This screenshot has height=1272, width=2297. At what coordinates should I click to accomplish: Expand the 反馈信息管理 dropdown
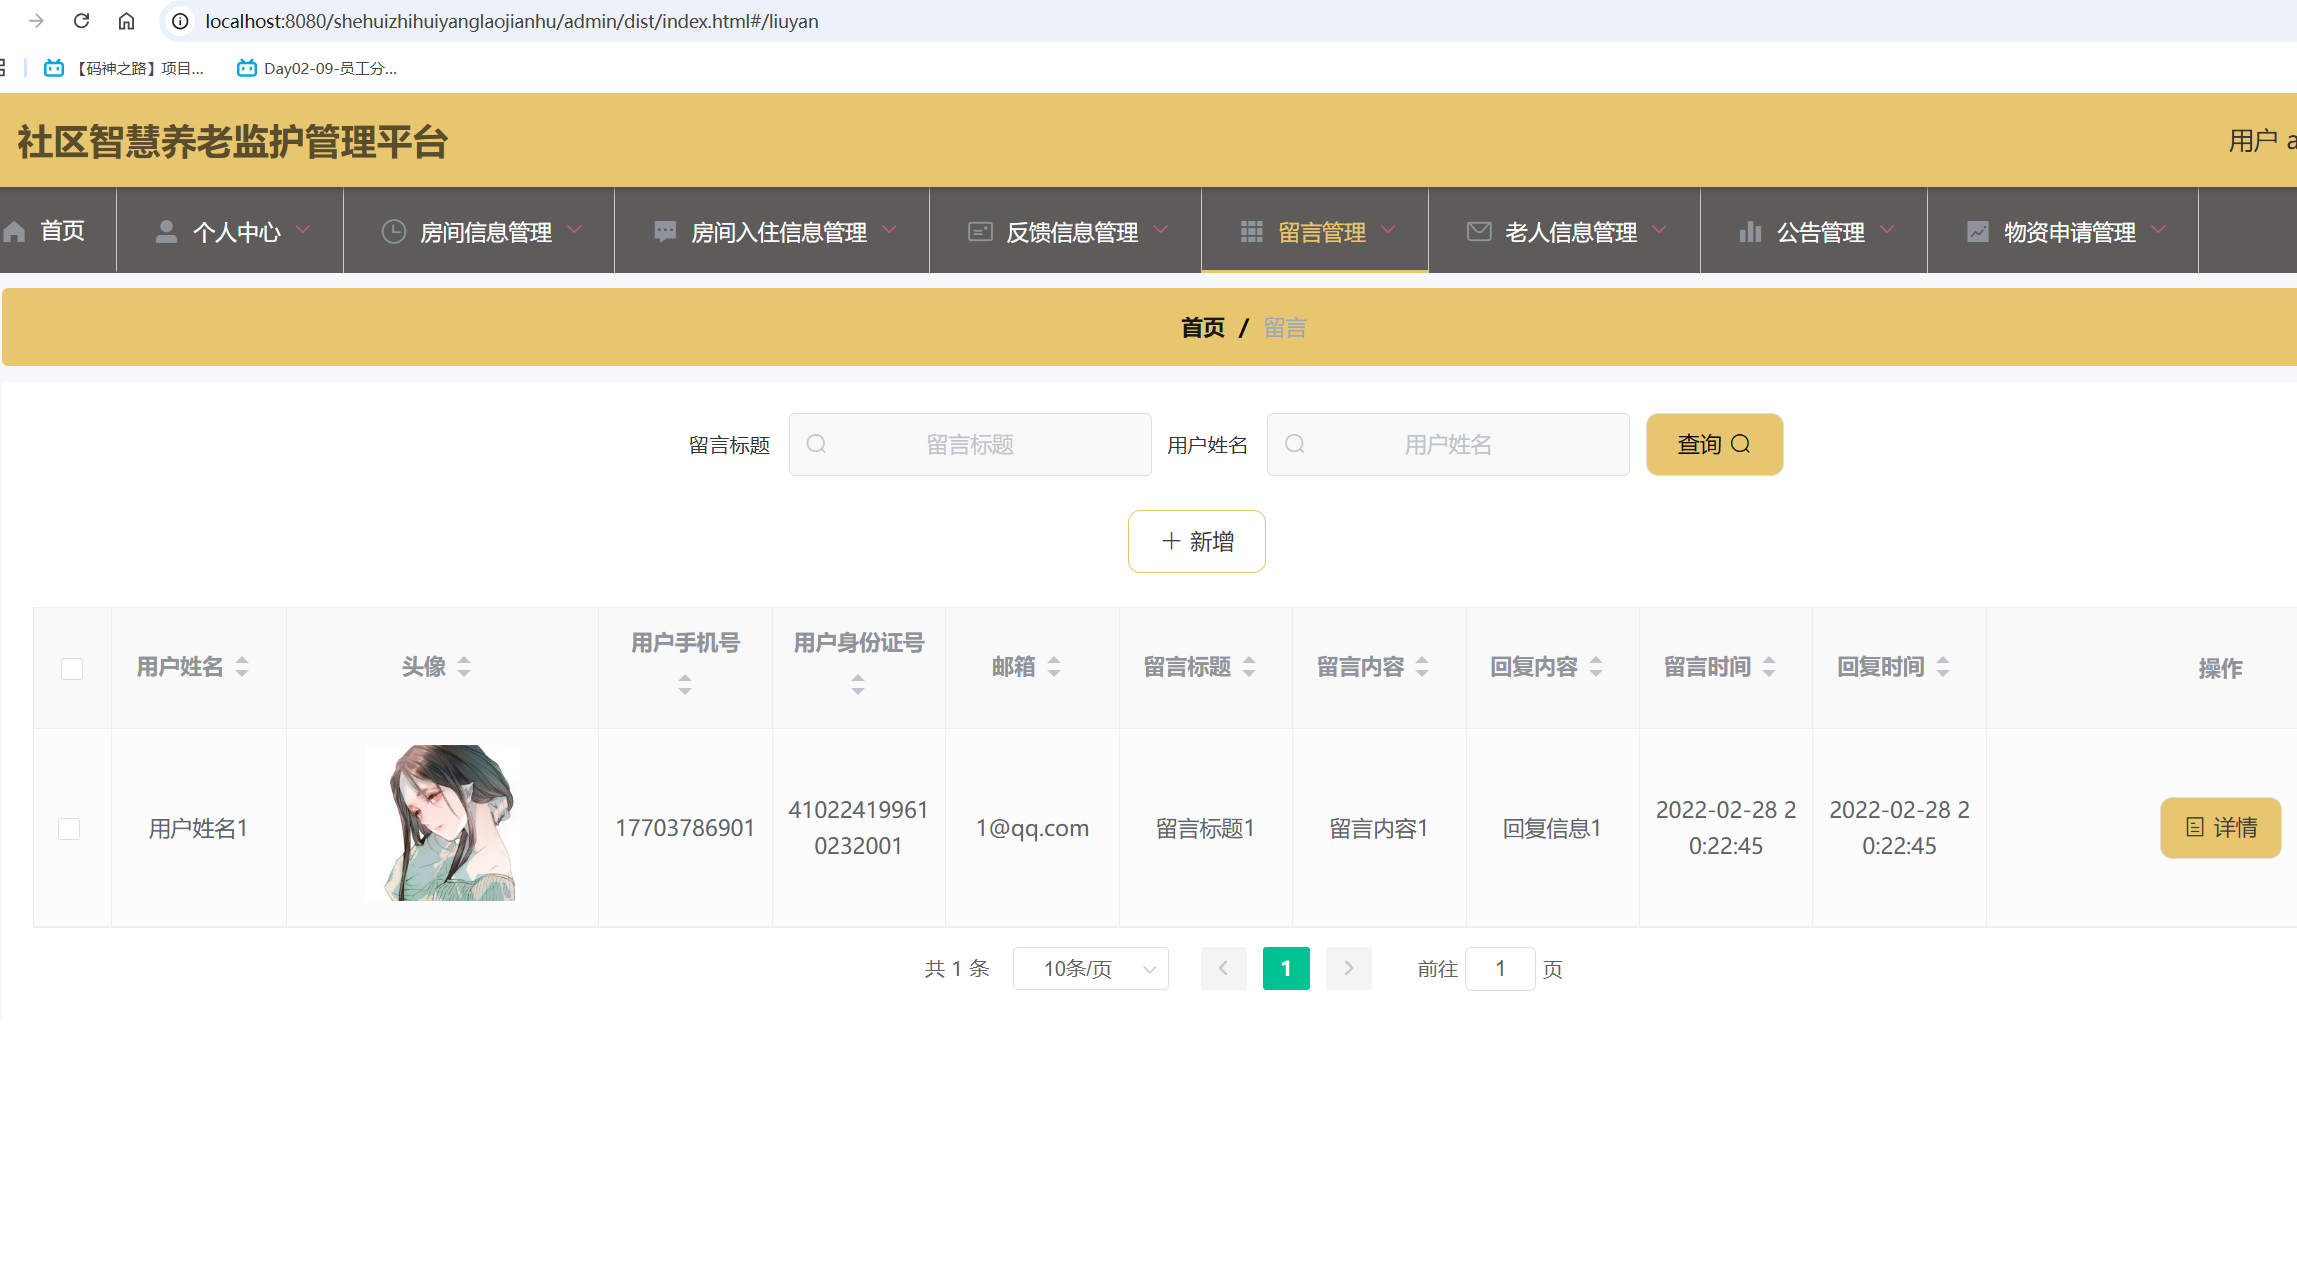1162,230
